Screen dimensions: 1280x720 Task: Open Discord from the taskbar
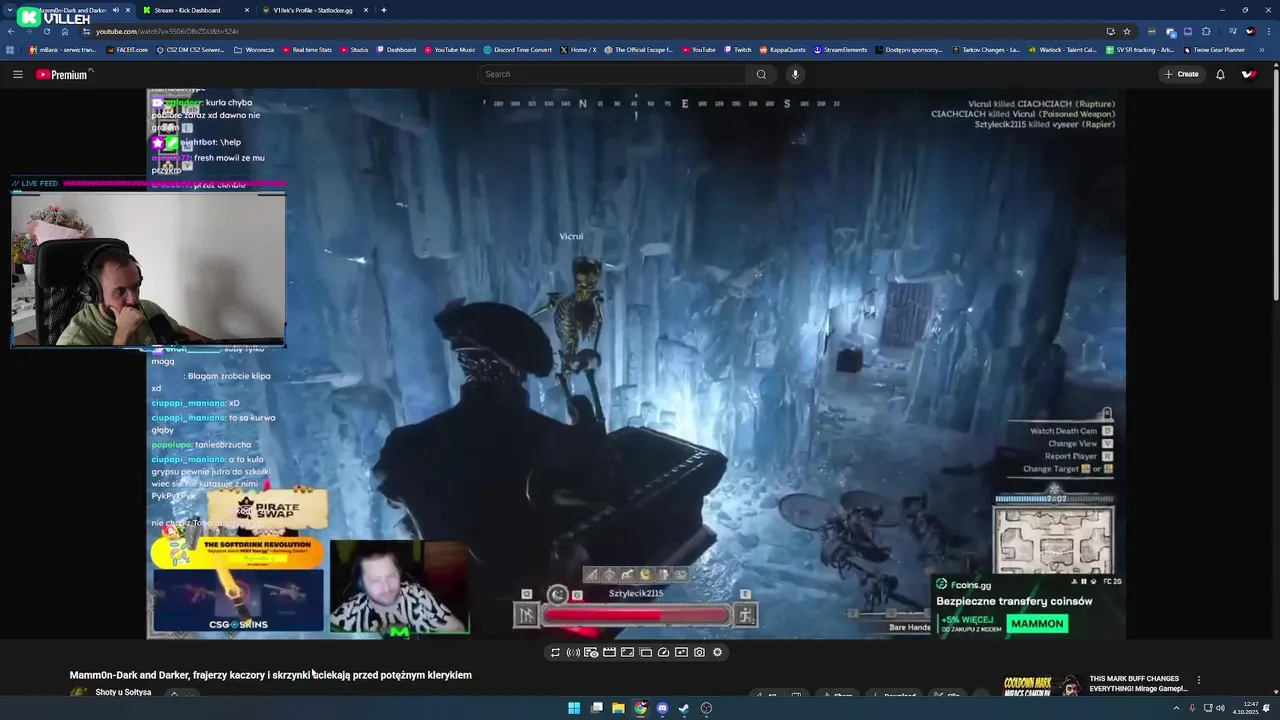pyautogui.click(x=662, y=708)
